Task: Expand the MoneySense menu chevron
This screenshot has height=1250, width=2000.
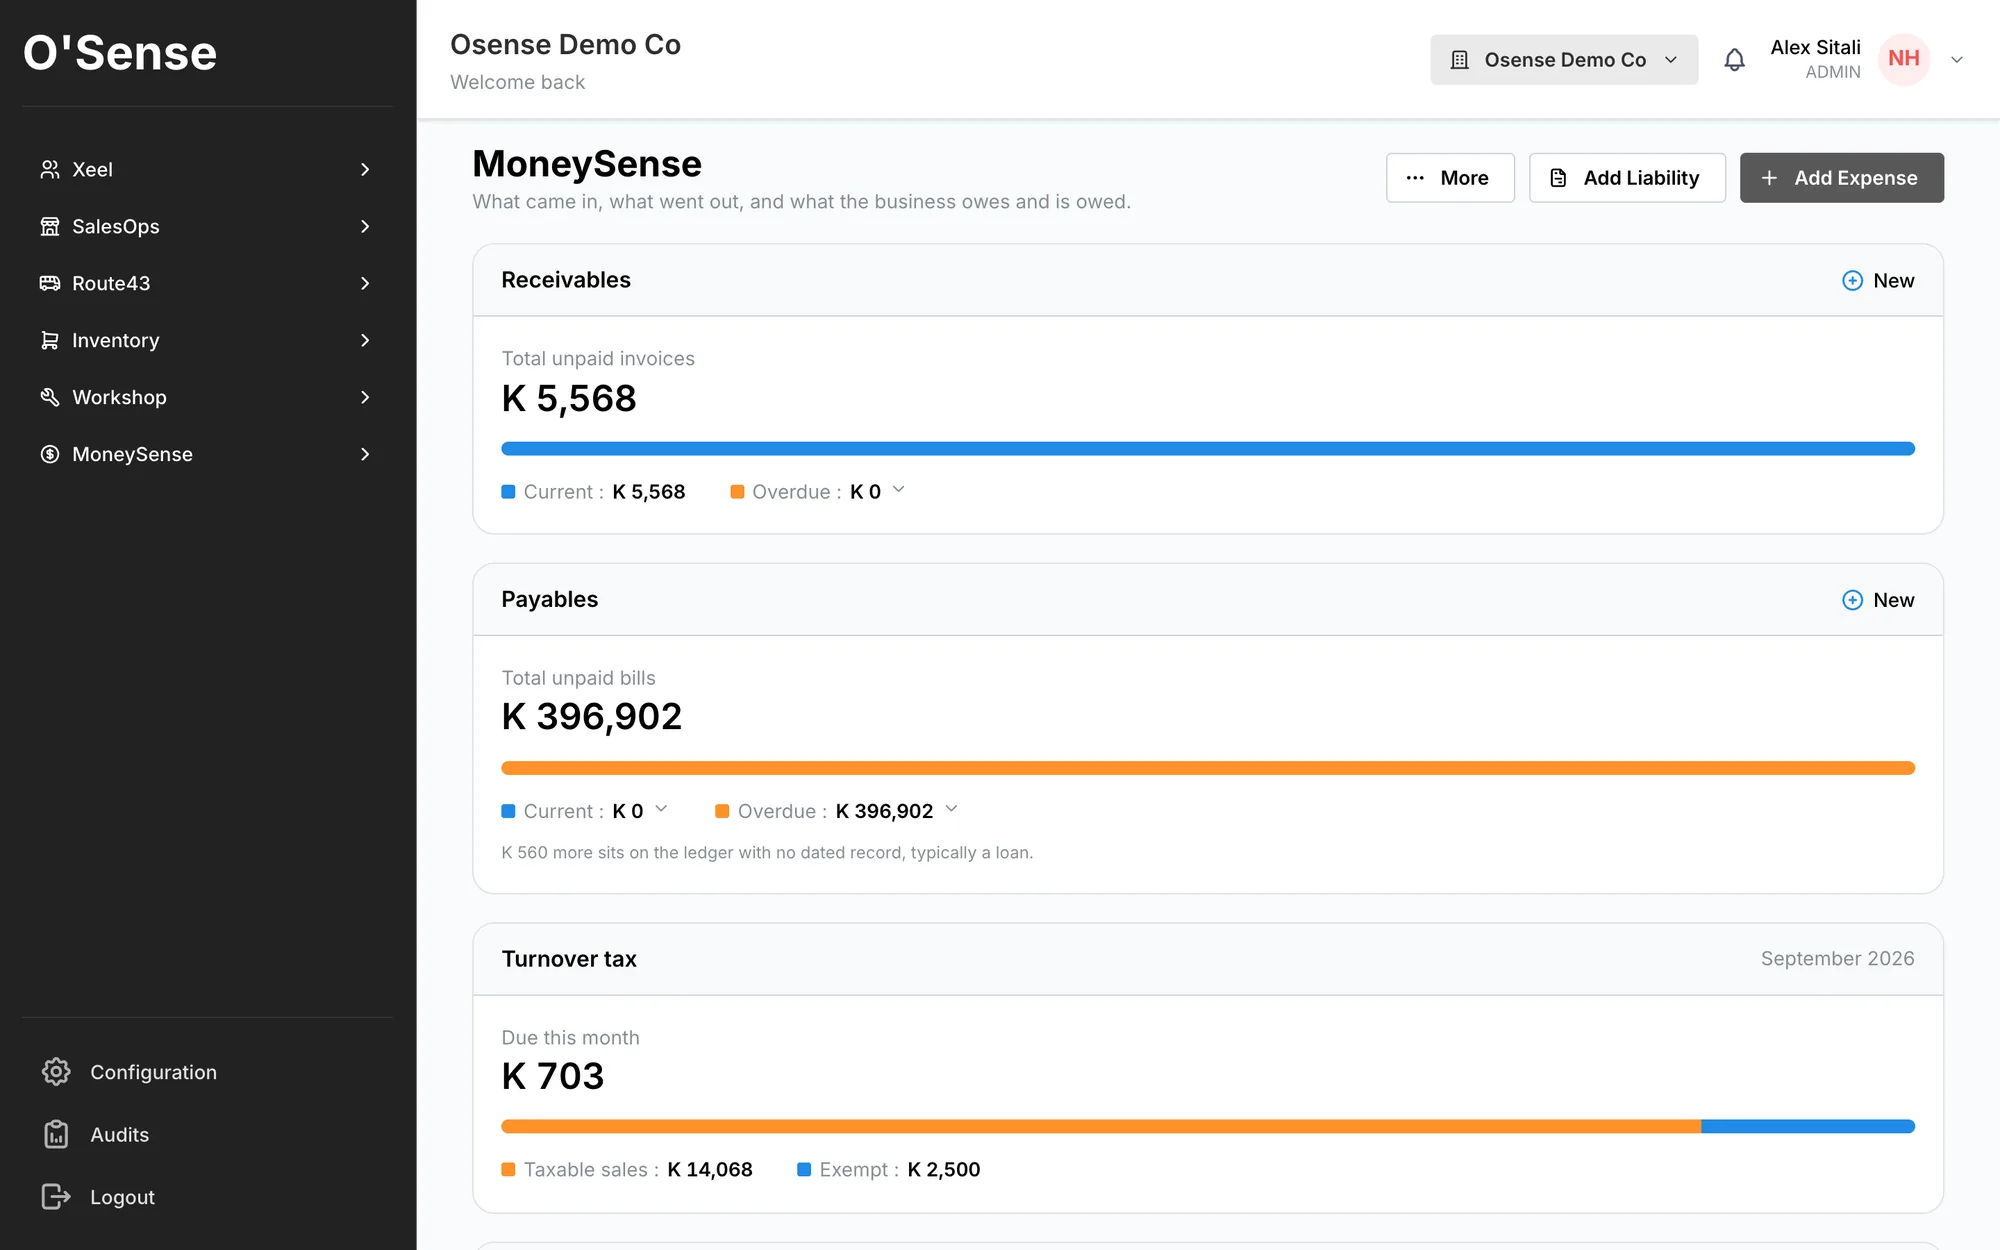Action: point(365,454)
